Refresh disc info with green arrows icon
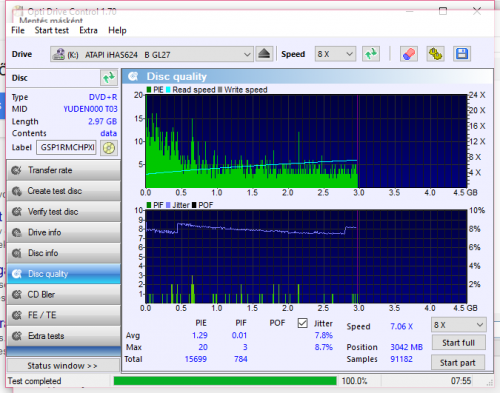Screen dimensions: 500x393 coord(109,78)
